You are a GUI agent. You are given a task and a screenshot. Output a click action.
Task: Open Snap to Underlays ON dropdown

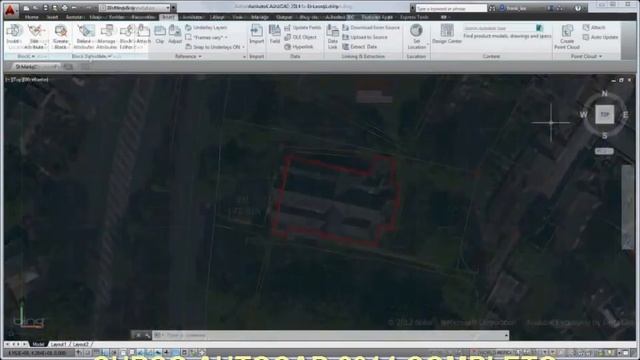[x=215, y=47]
